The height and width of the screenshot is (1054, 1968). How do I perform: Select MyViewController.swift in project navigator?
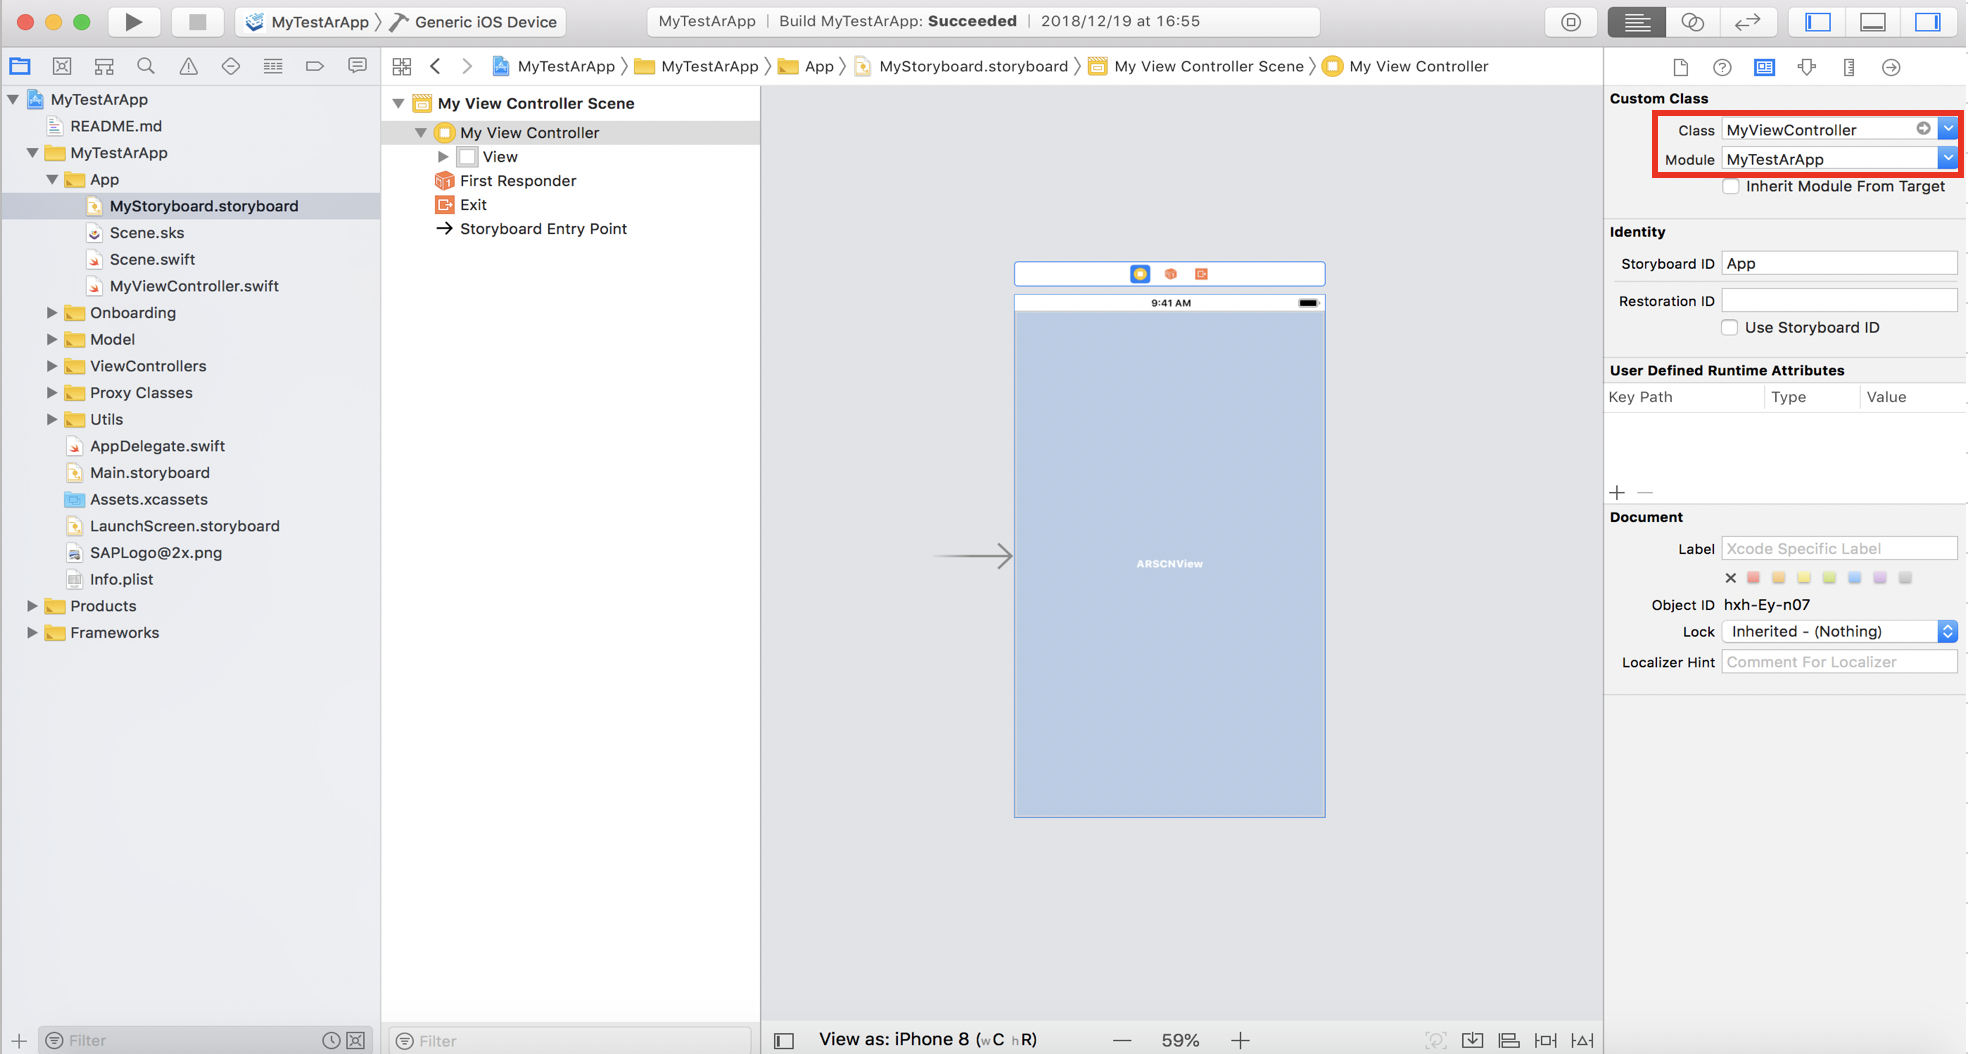[193, 286]
